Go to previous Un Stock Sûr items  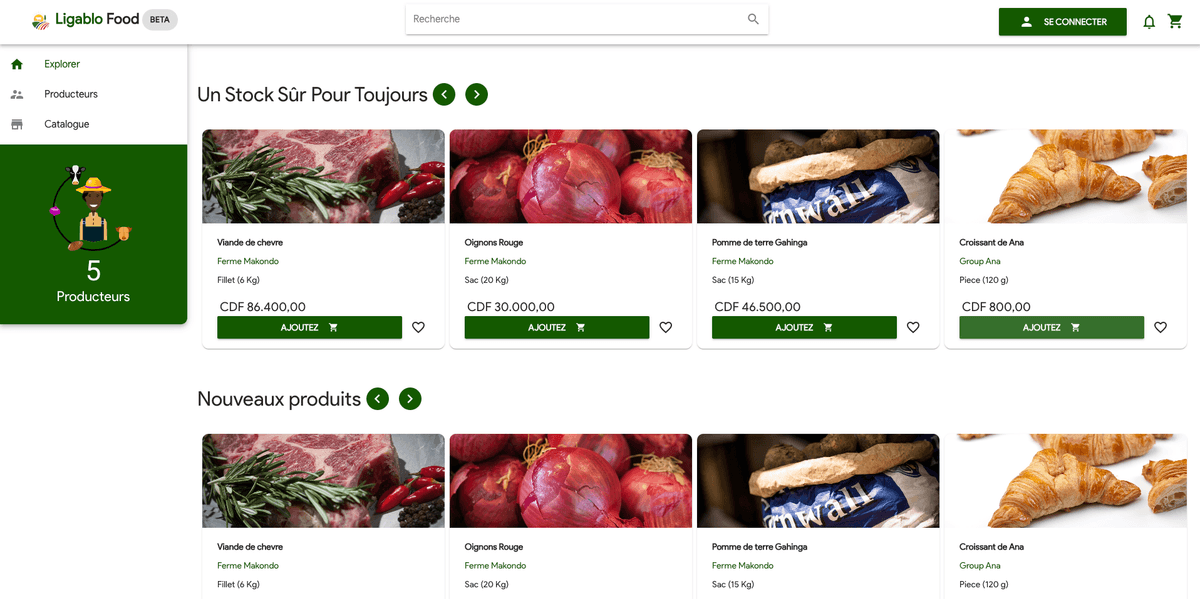click(x=444, y=94)
